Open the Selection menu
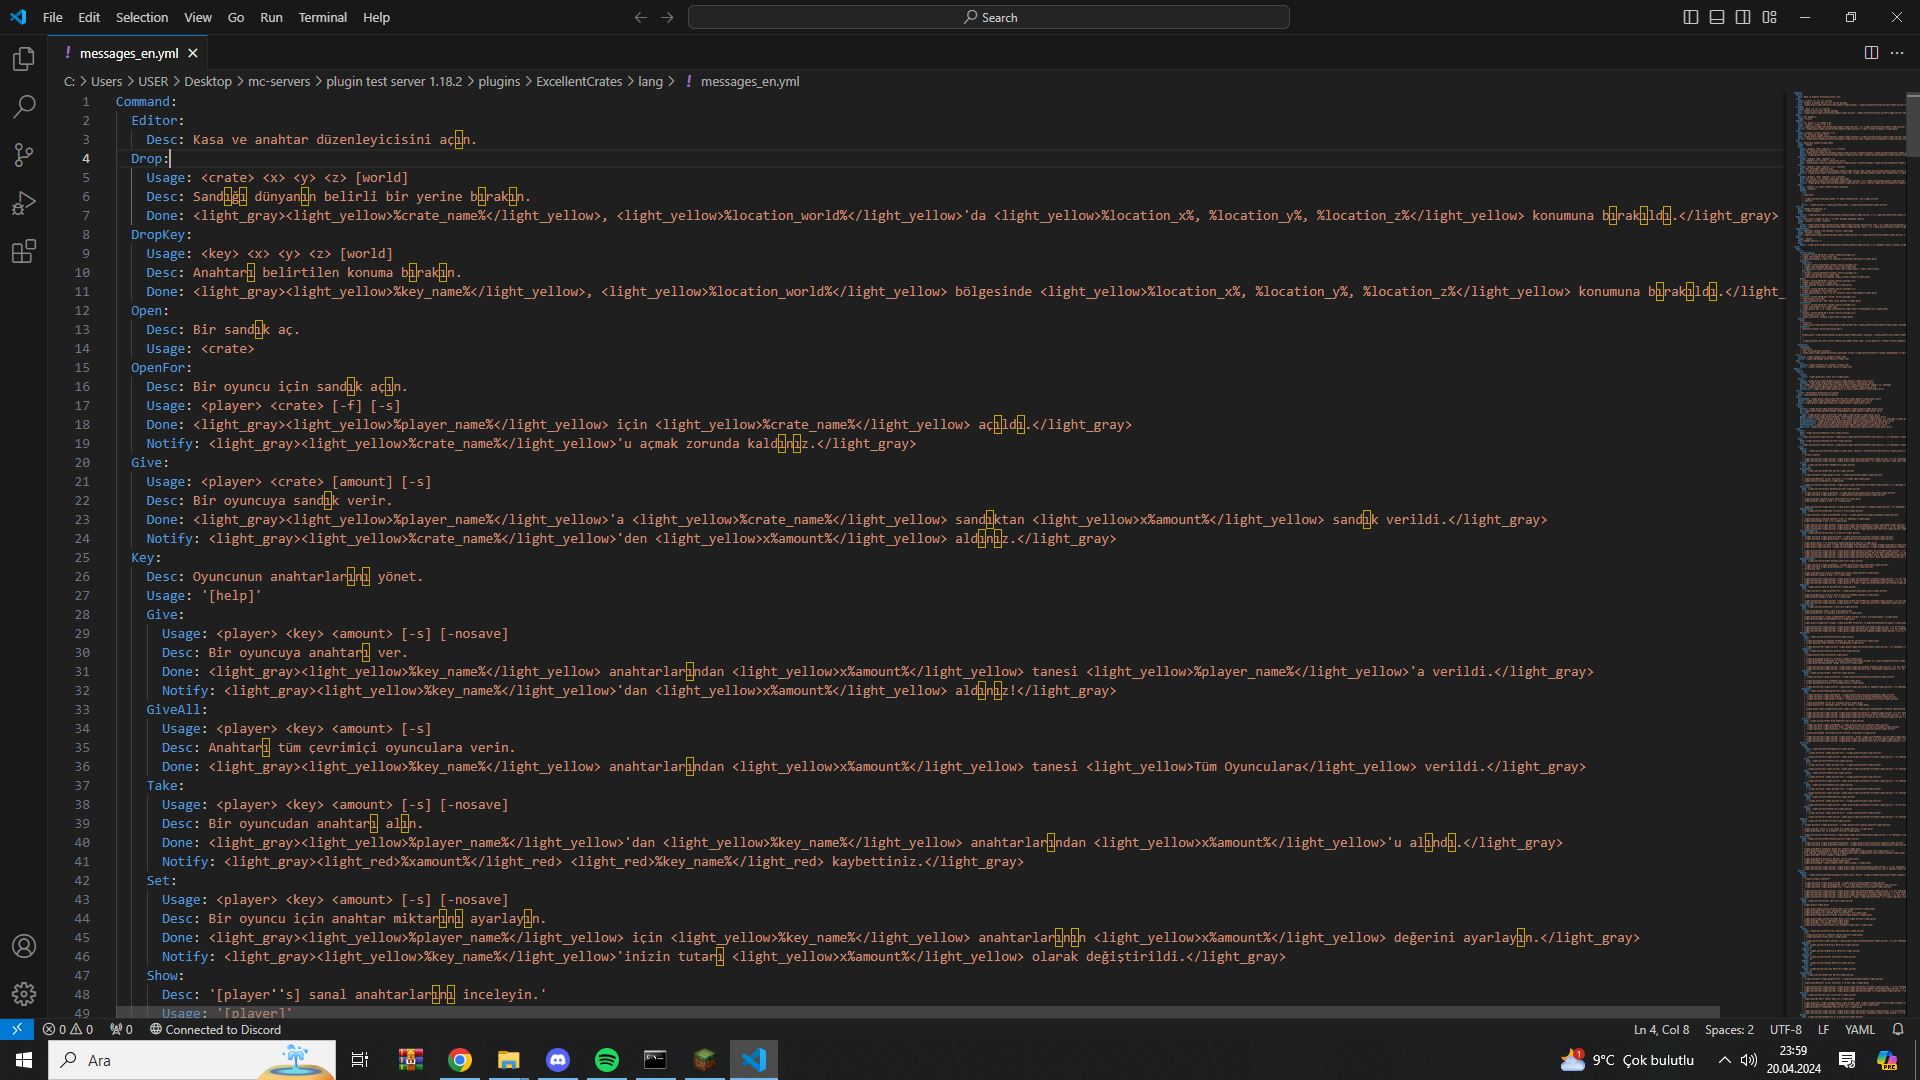 point(142,17)
